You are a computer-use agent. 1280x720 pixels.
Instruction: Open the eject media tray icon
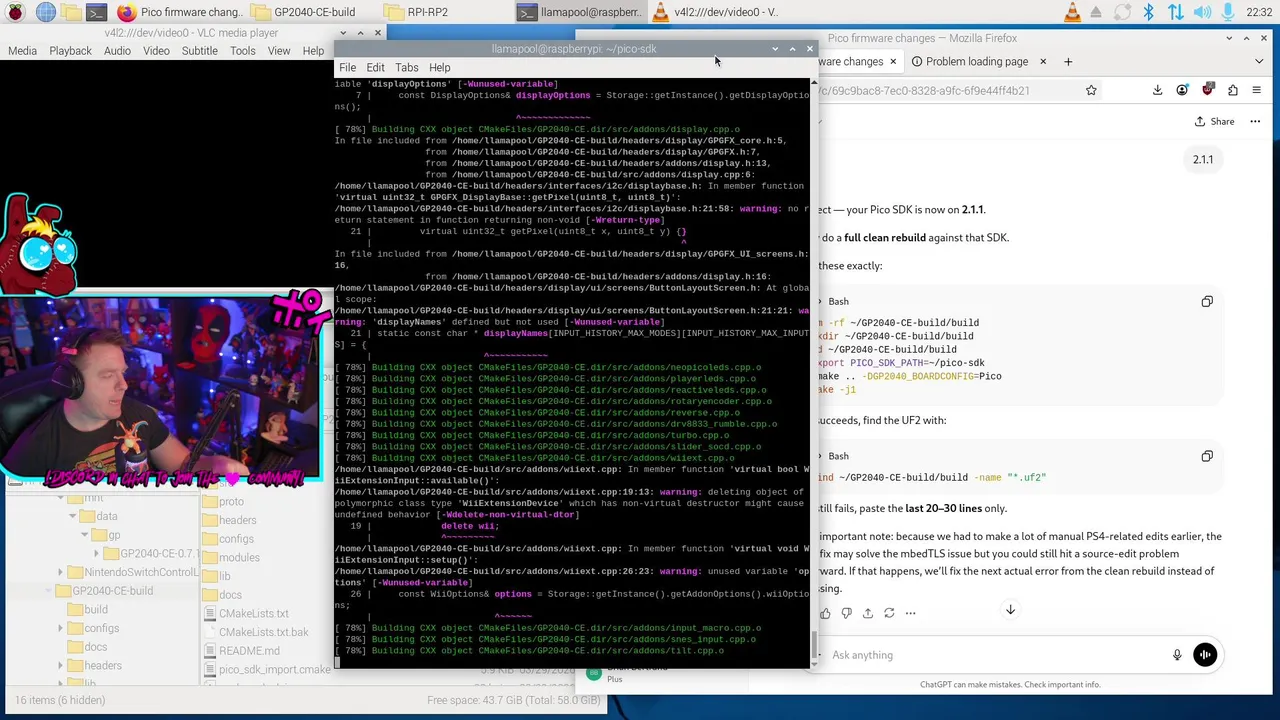(x=1098, y=12)
